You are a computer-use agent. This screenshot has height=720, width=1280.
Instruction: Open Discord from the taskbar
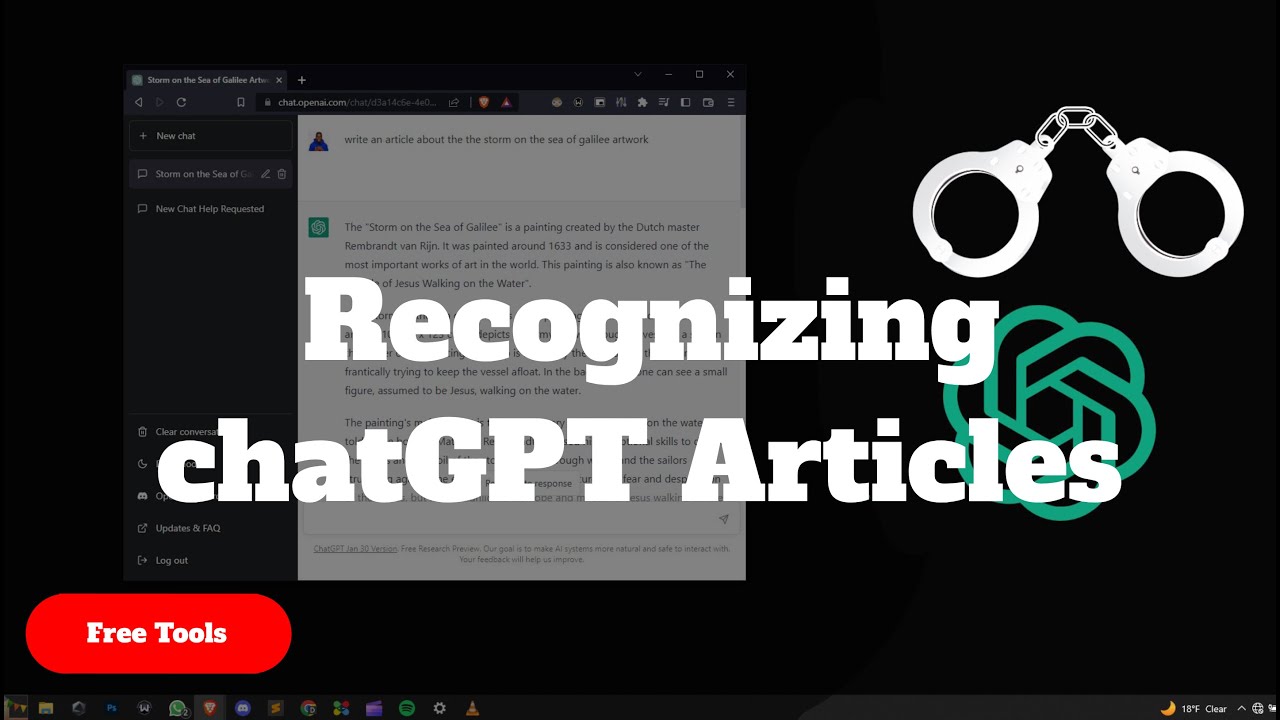click(243, 708)
